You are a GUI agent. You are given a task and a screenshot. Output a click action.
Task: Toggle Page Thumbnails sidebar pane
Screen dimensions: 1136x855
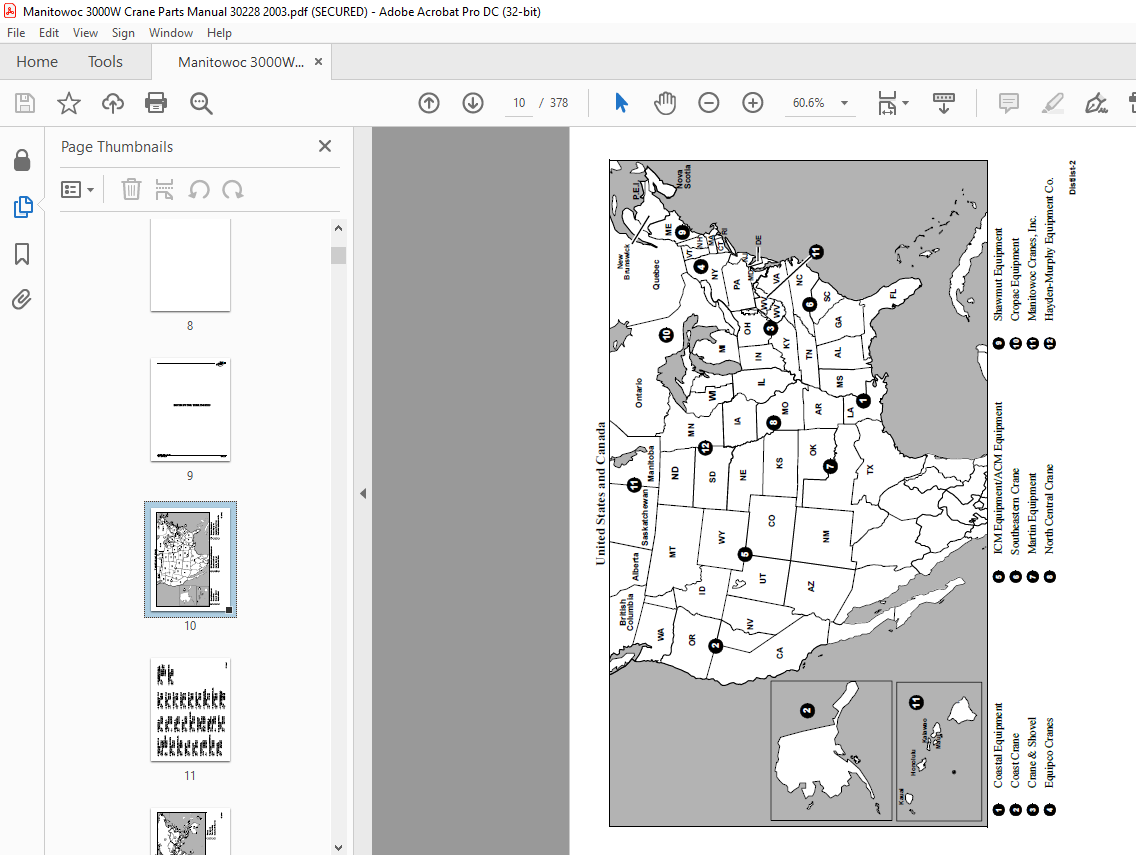tap(22, 207)
